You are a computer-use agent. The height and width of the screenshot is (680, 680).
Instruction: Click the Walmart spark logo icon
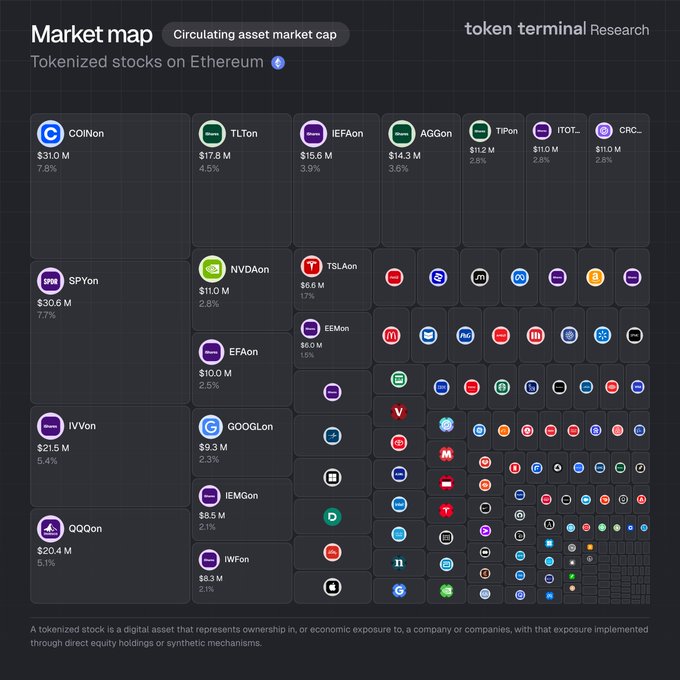tap(602, 335)
